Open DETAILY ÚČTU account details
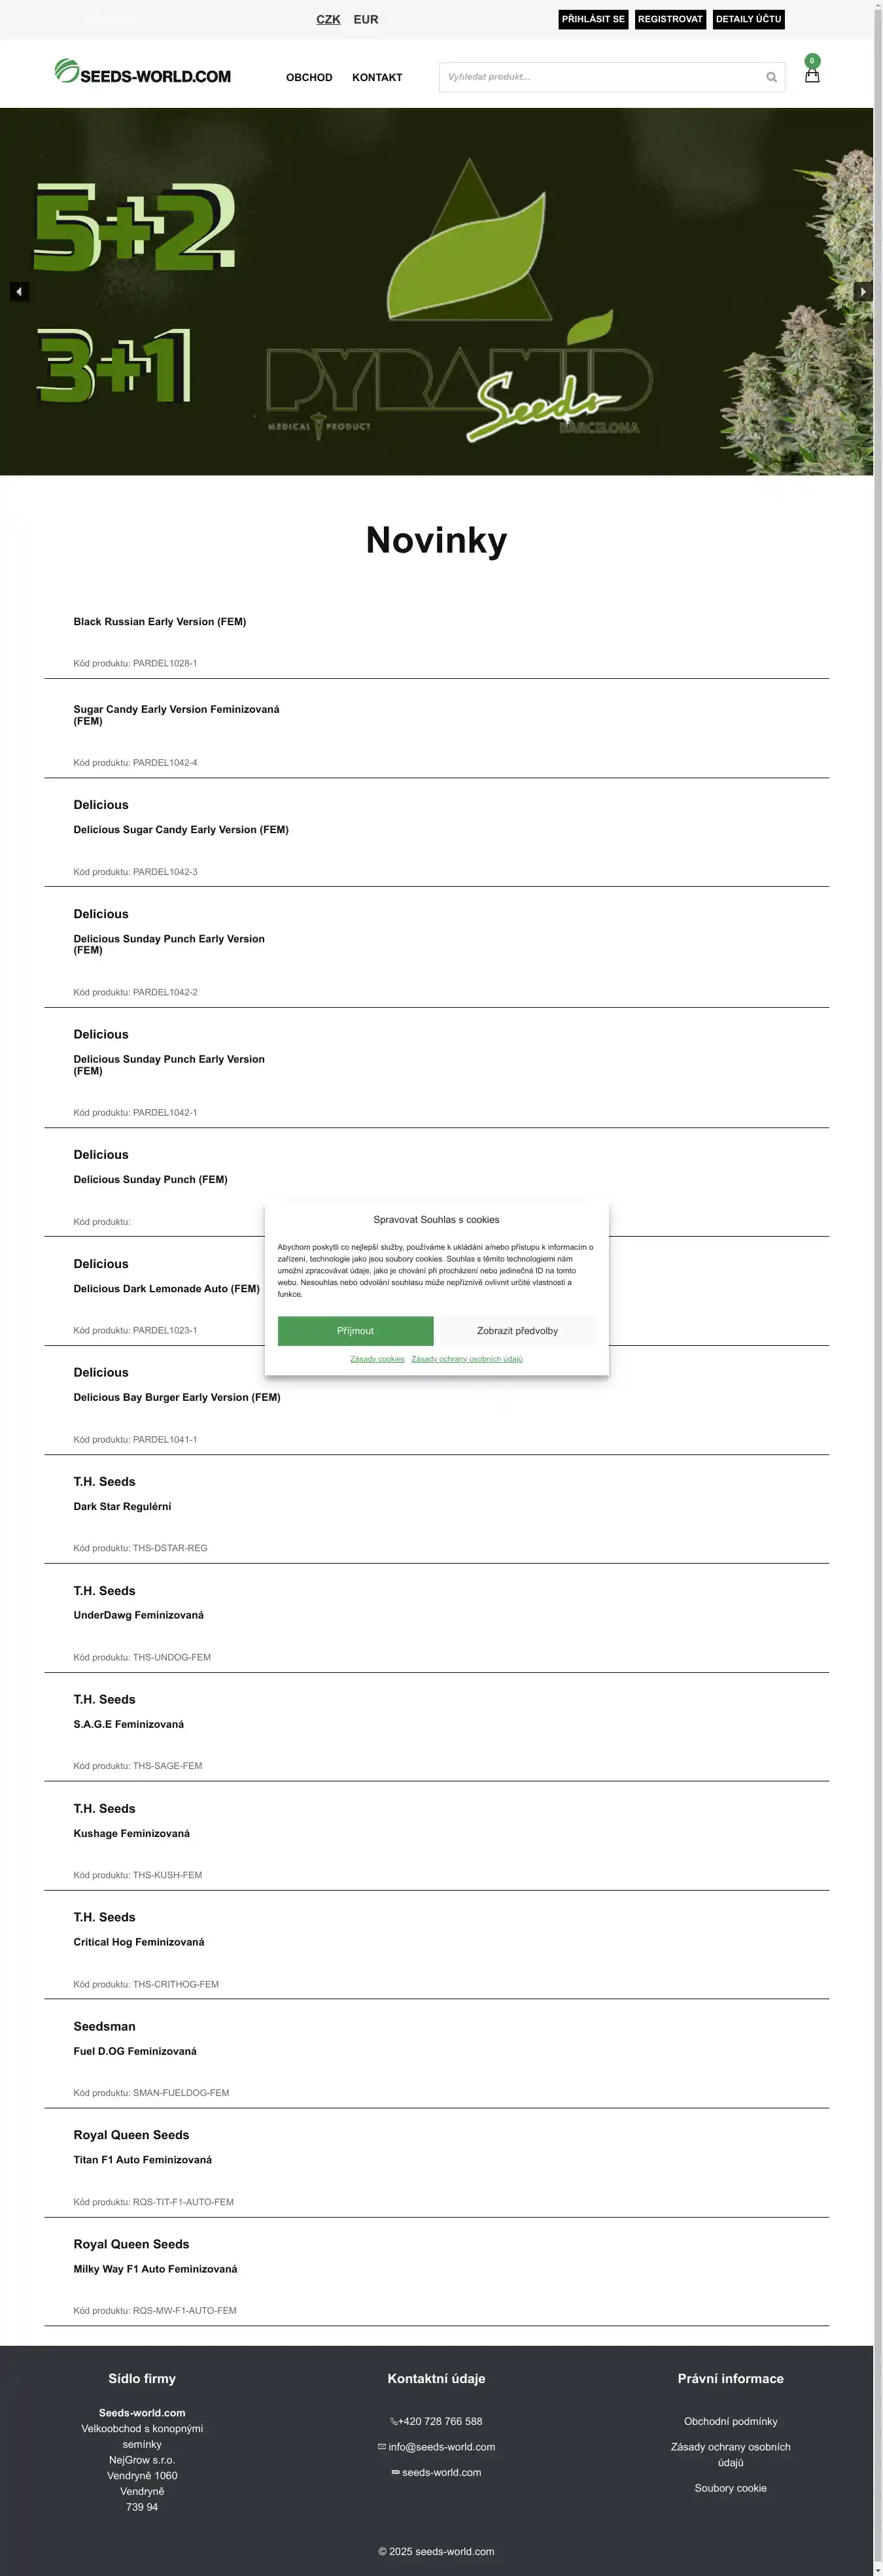 click(x=748, y=19)
